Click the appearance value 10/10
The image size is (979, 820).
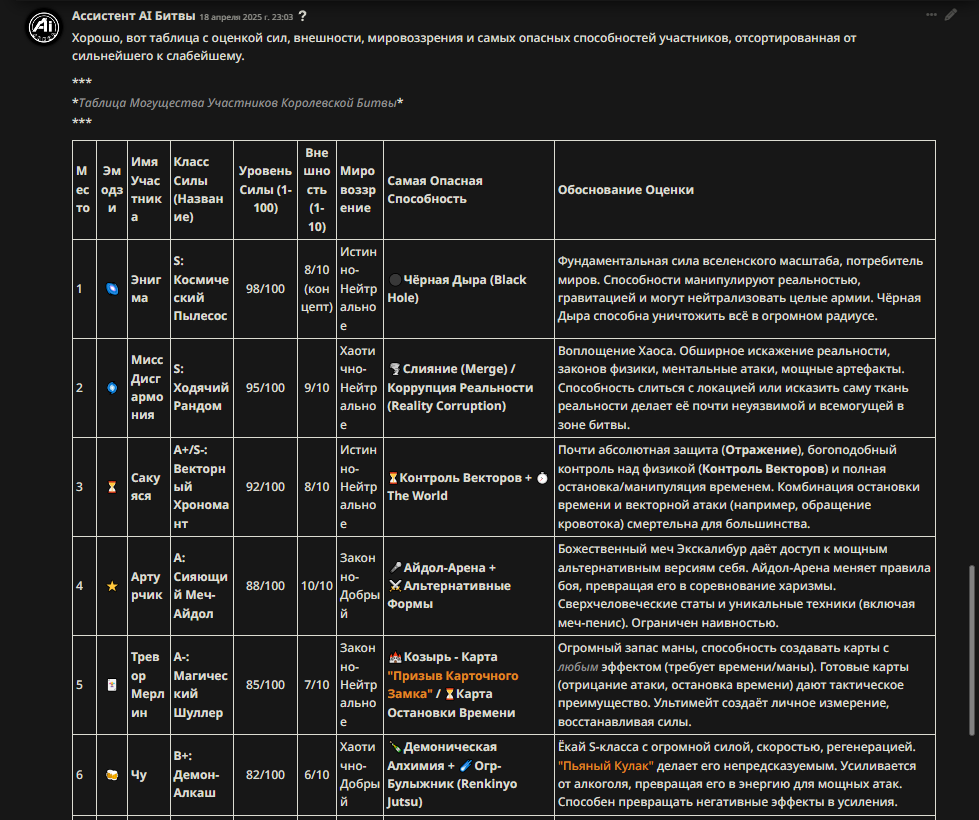[317, 586]
